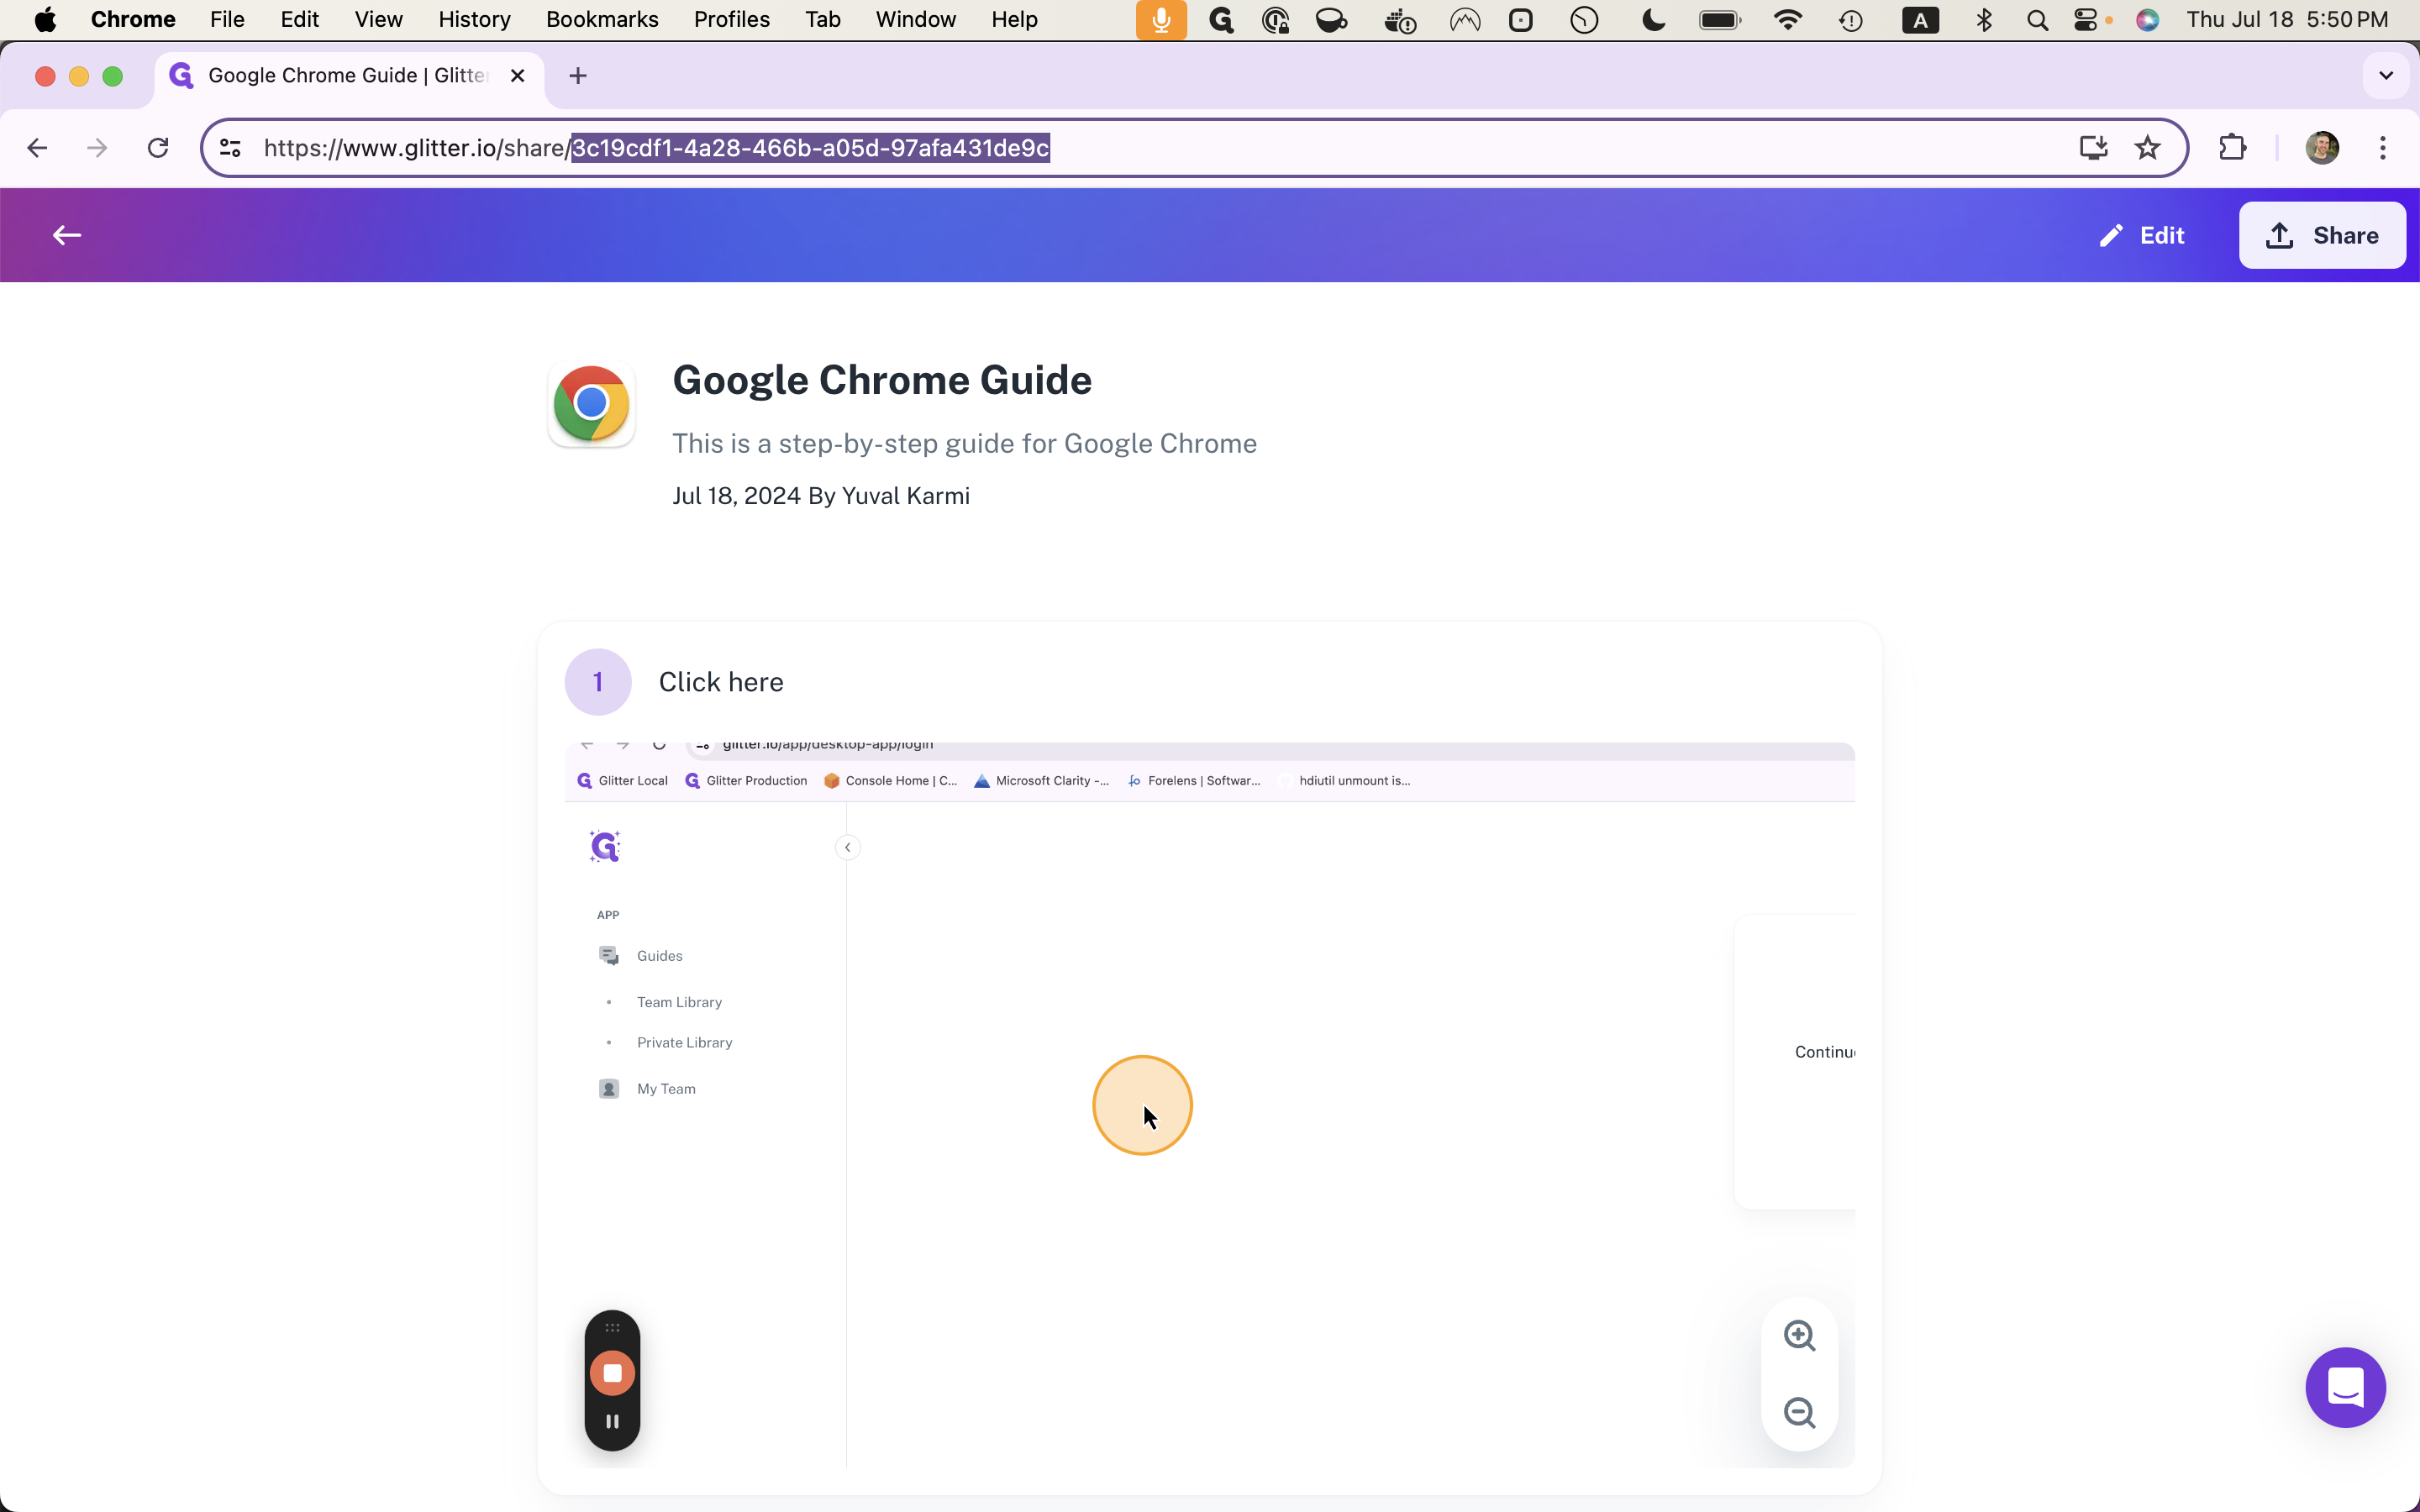This screenshot has width=2420, height=1512.
Task: Open the Apple menu
Action: pyautogui.click(x=45, y=20)
